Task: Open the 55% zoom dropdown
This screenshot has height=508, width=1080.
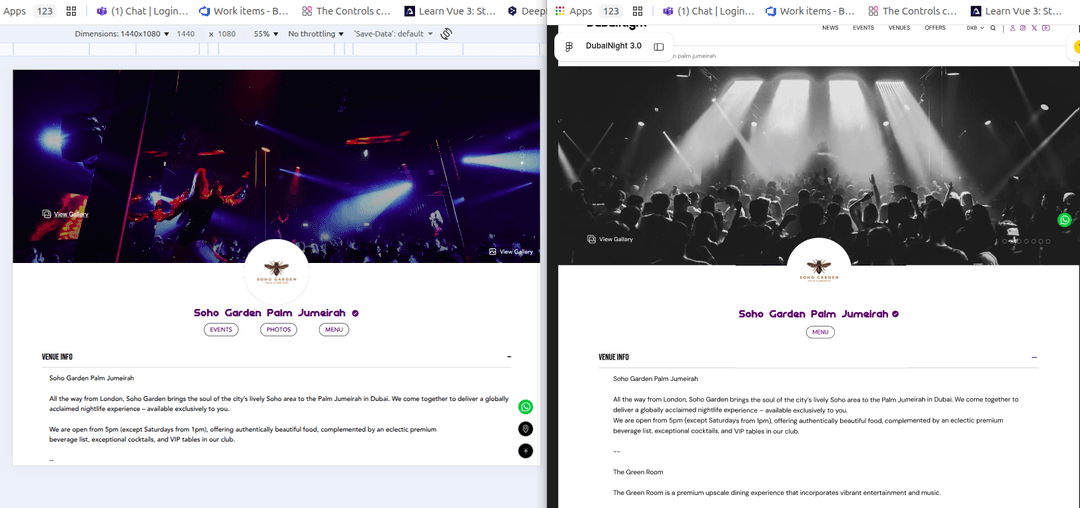Action: [x=265, y=34]
